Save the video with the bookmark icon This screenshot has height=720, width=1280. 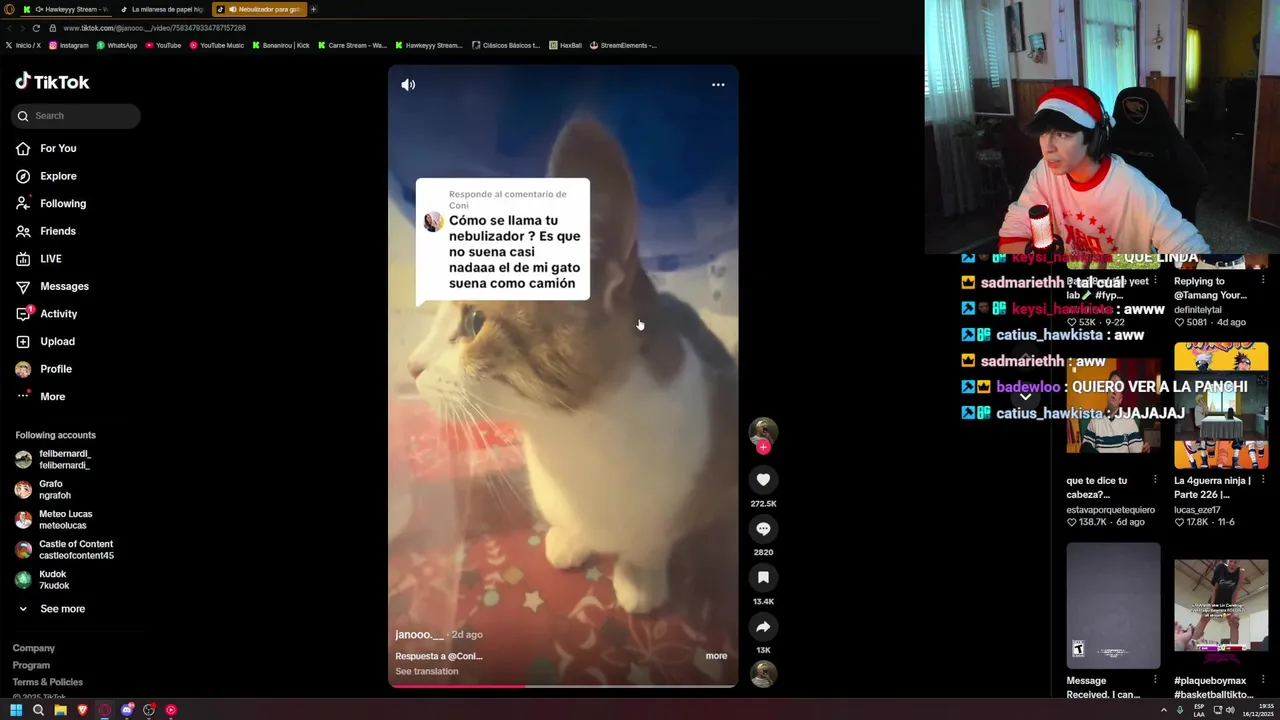coord(763,578)
